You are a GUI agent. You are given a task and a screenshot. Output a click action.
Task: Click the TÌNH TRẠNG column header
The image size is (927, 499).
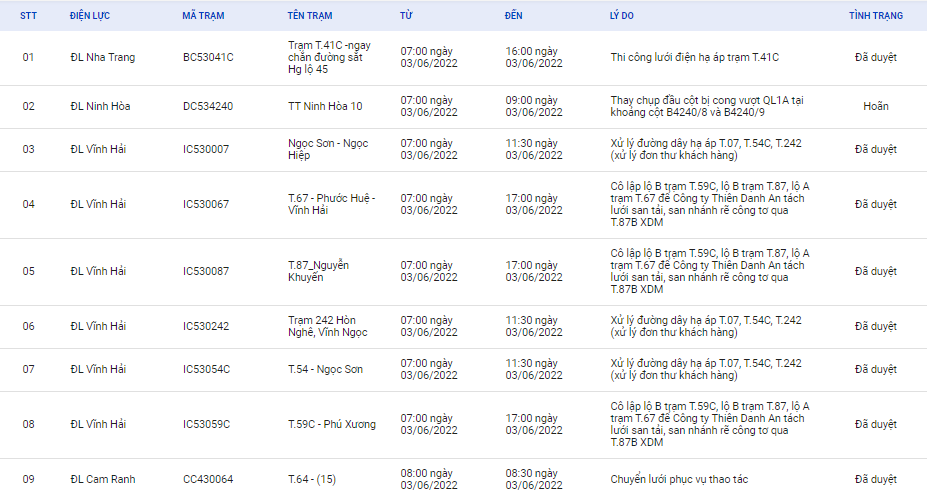point(876,16)
